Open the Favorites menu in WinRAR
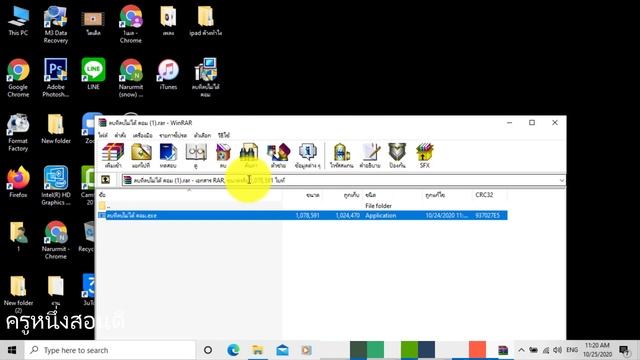The width and height of the screenshot is (640, 360). [x=173, y=135]
